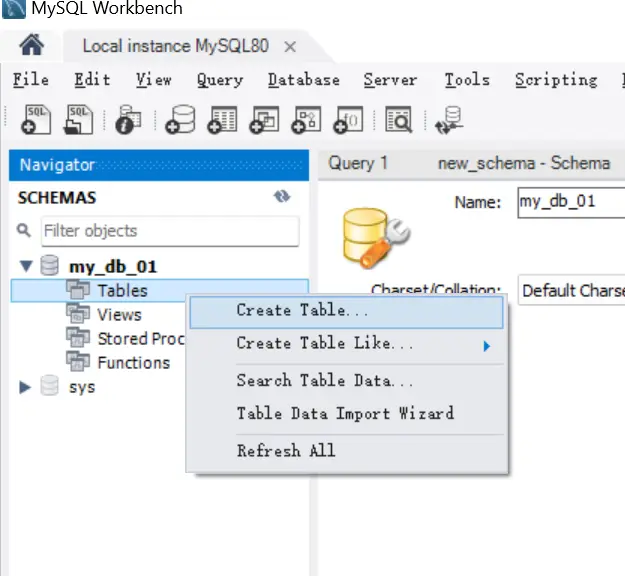
Task: Choose Table Data Import Wizard
Action: 346,414
